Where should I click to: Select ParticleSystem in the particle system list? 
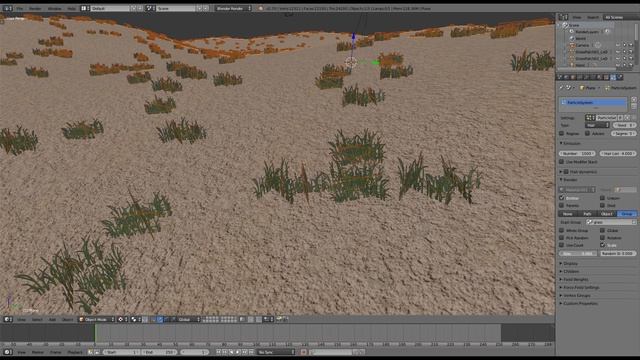593,102
